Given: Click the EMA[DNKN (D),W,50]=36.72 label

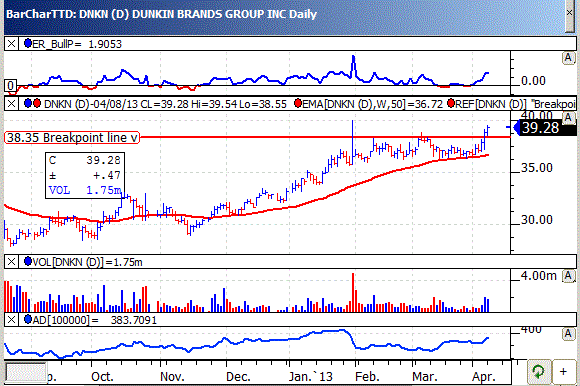Looking at the screenshot, I should point(372,104).
